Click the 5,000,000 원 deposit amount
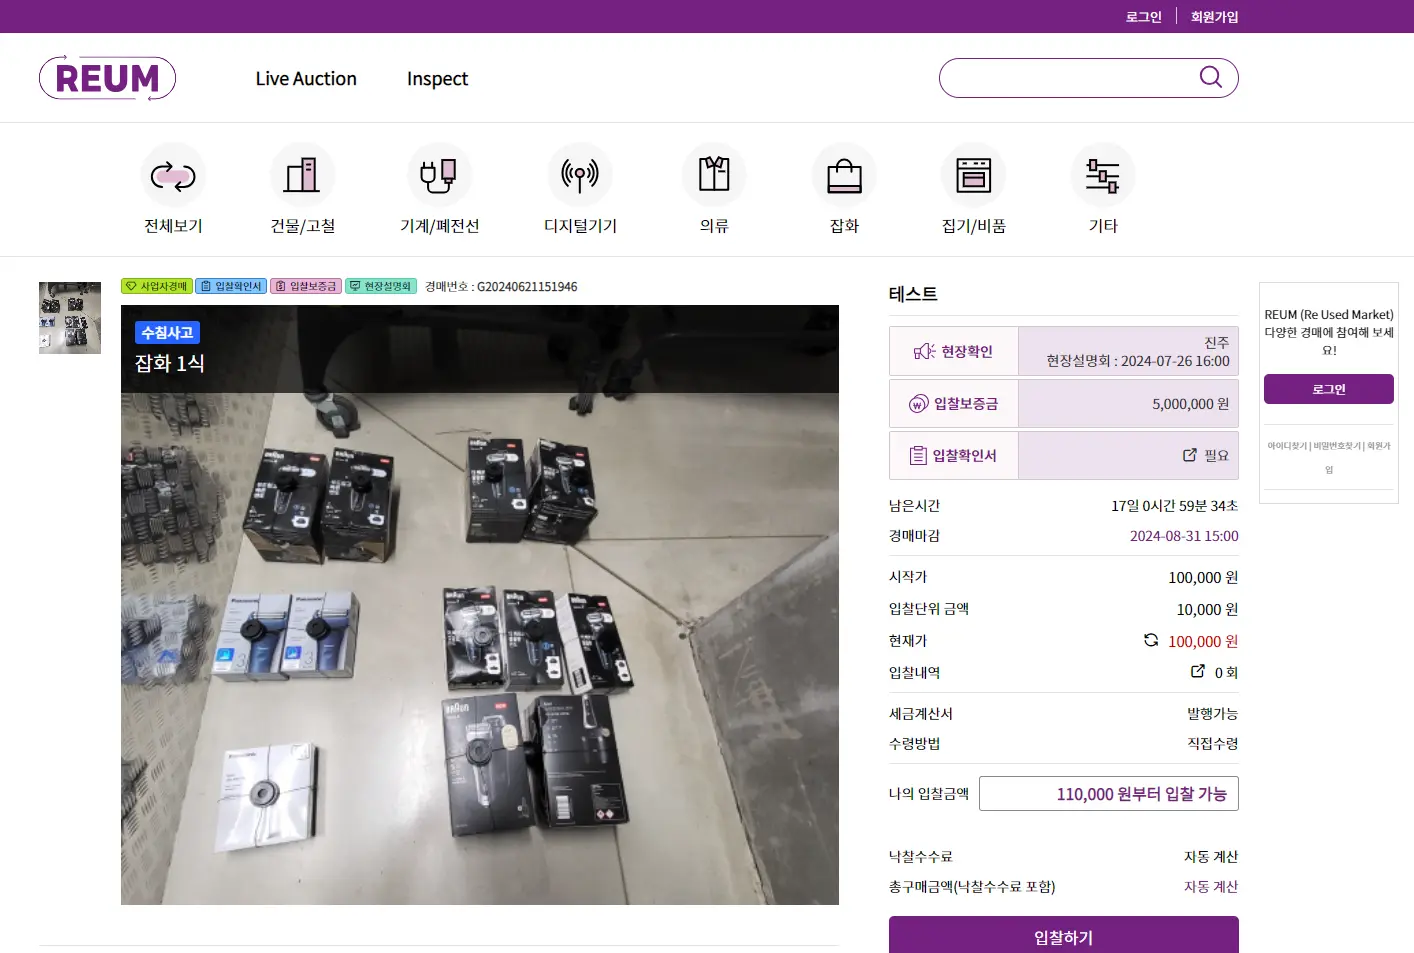 point(1190,404)
